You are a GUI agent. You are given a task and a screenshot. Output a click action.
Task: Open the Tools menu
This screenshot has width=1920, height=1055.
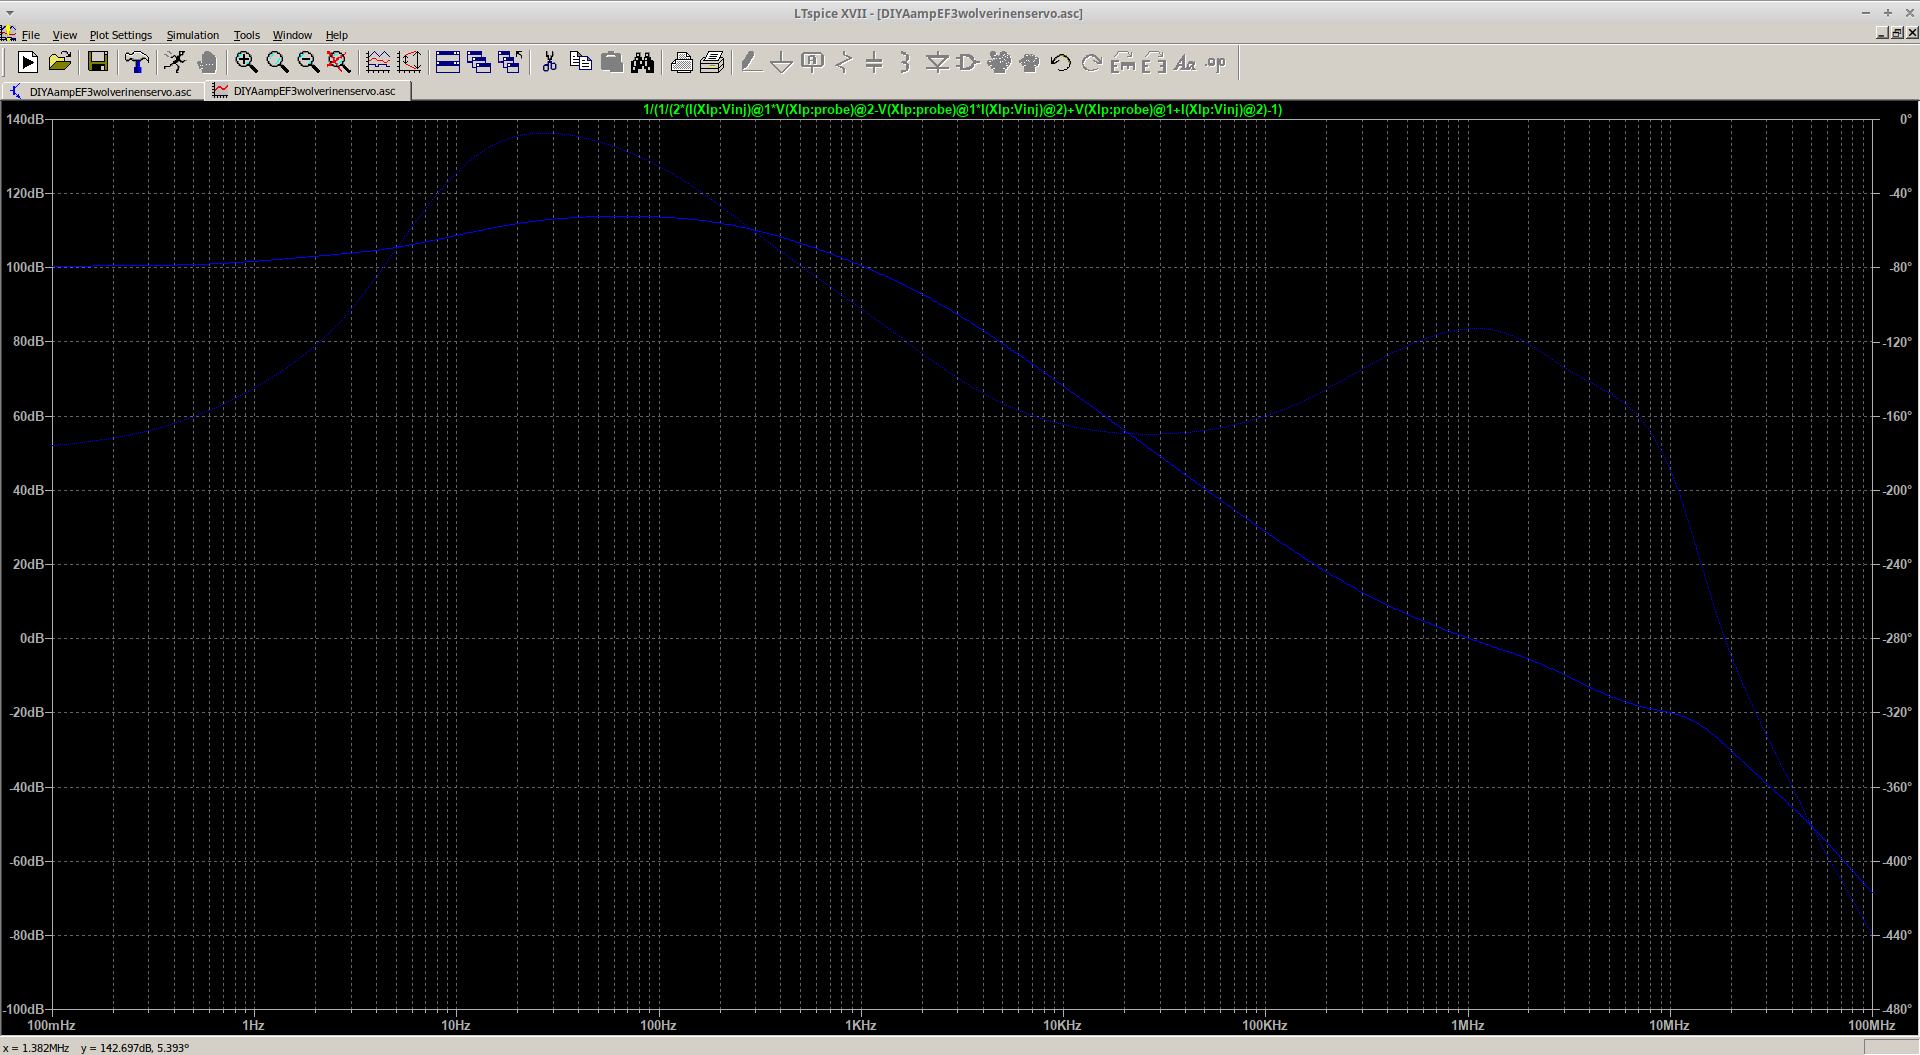click(x=247, y=35)
